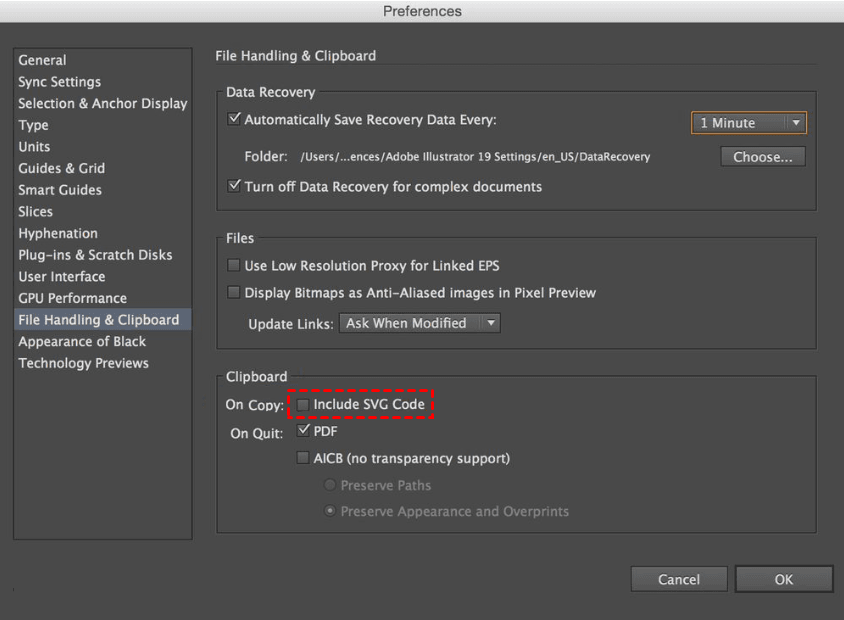This screenshot has width=844, height=620.
Task: Uncheck the PDF clipboard option
Action: 304,431
